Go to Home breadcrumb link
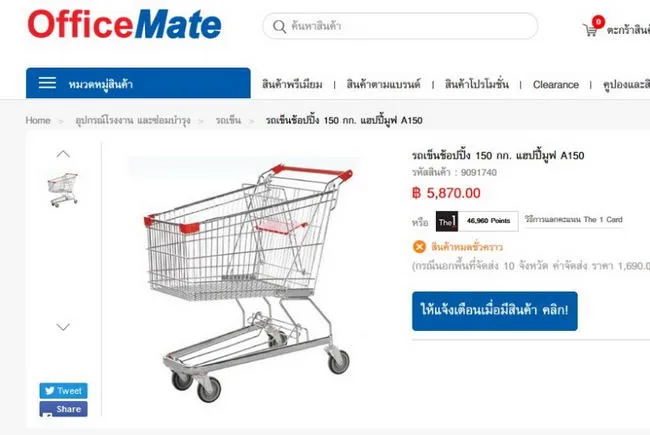The height and width of the screenshot is (435, 650). click(x=38, y=120)
